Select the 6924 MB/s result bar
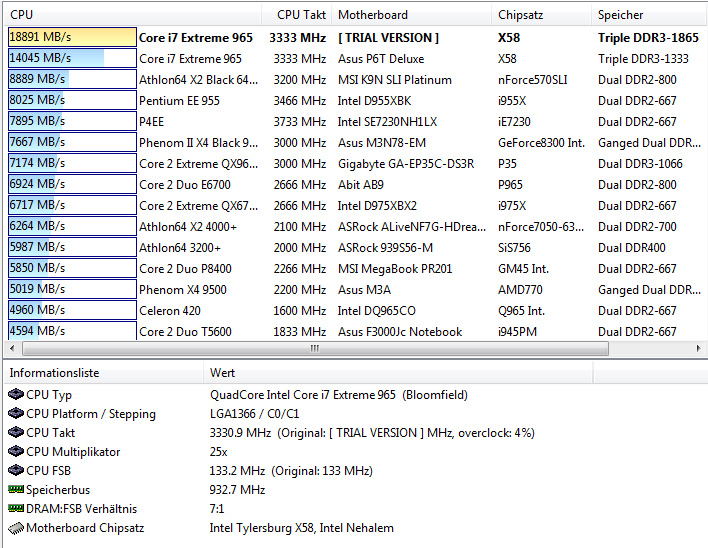The image size is (708, 548). (x=72, y=184)
